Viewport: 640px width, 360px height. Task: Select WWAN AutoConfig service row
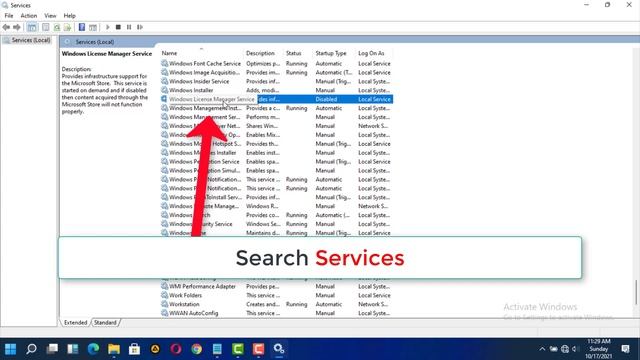276,313
